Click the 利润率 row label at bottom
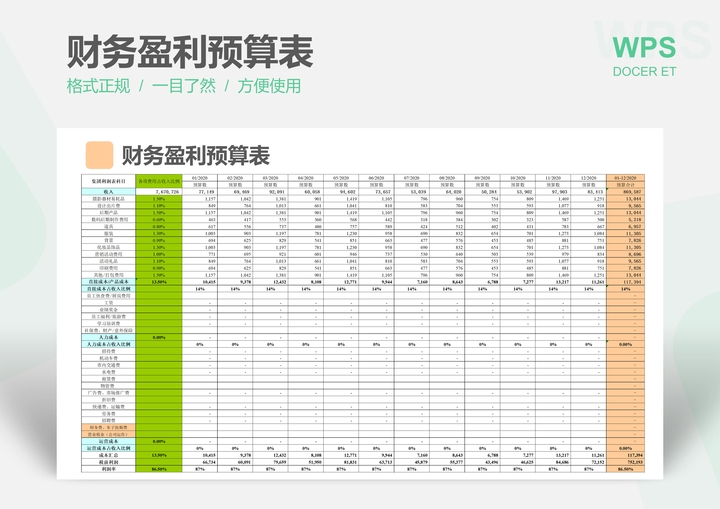 pos(108,468)
